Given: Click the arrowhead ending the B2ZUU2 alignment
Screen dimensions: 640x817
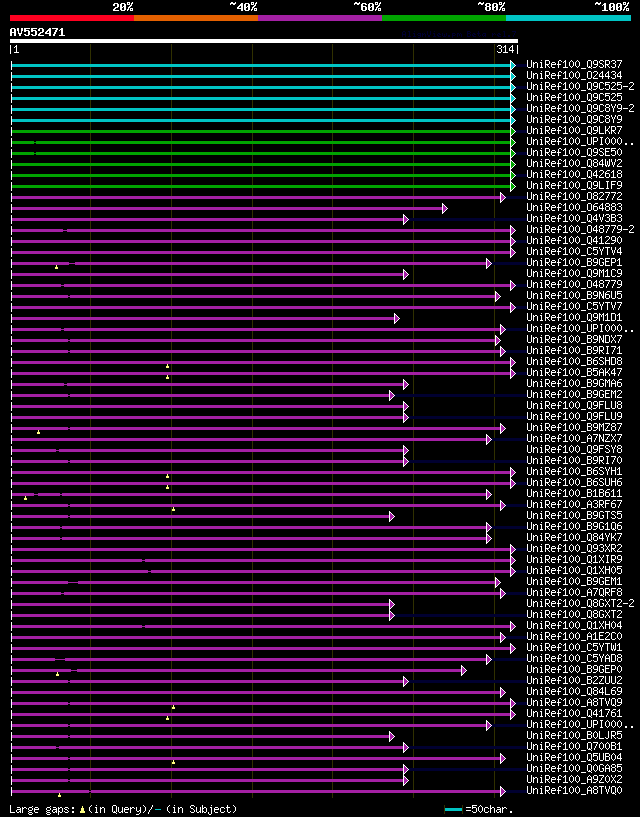Looking at the screenshot, I should pyautogui.click(x=405, y=681).
